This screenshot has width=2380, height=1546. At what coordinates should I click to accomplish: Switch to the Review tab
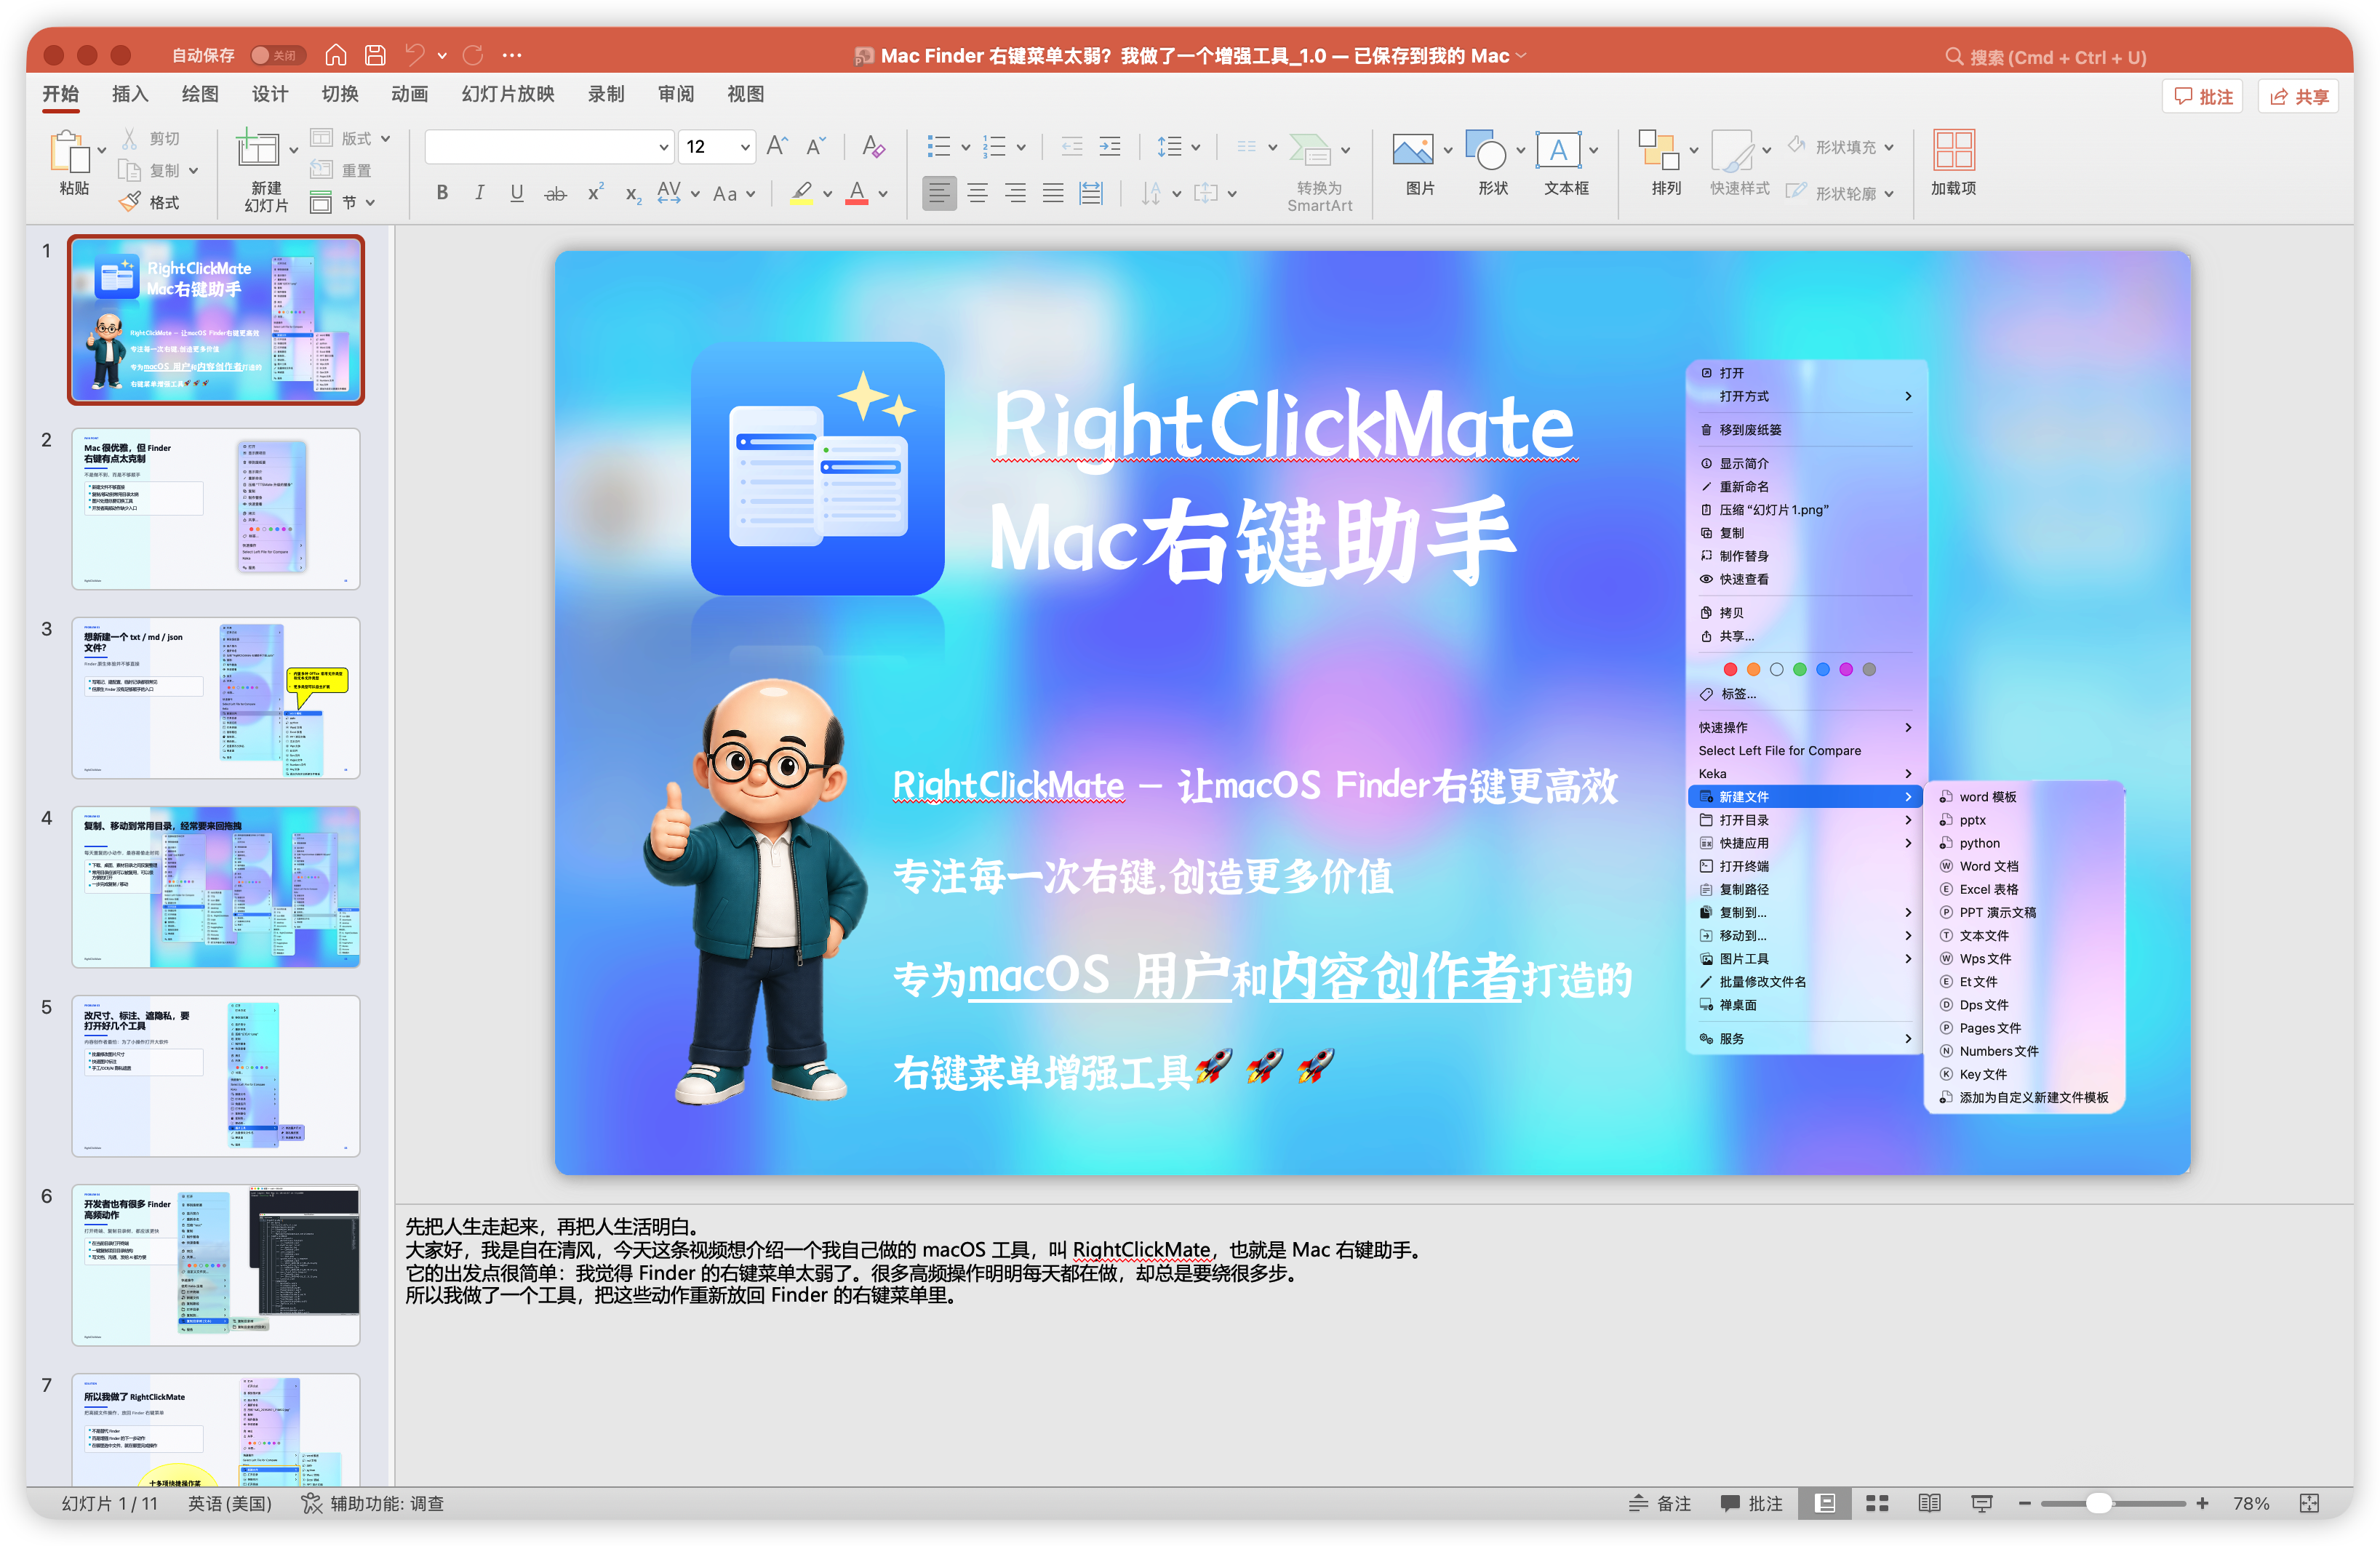pyautogui.click(x=676, y=94)
